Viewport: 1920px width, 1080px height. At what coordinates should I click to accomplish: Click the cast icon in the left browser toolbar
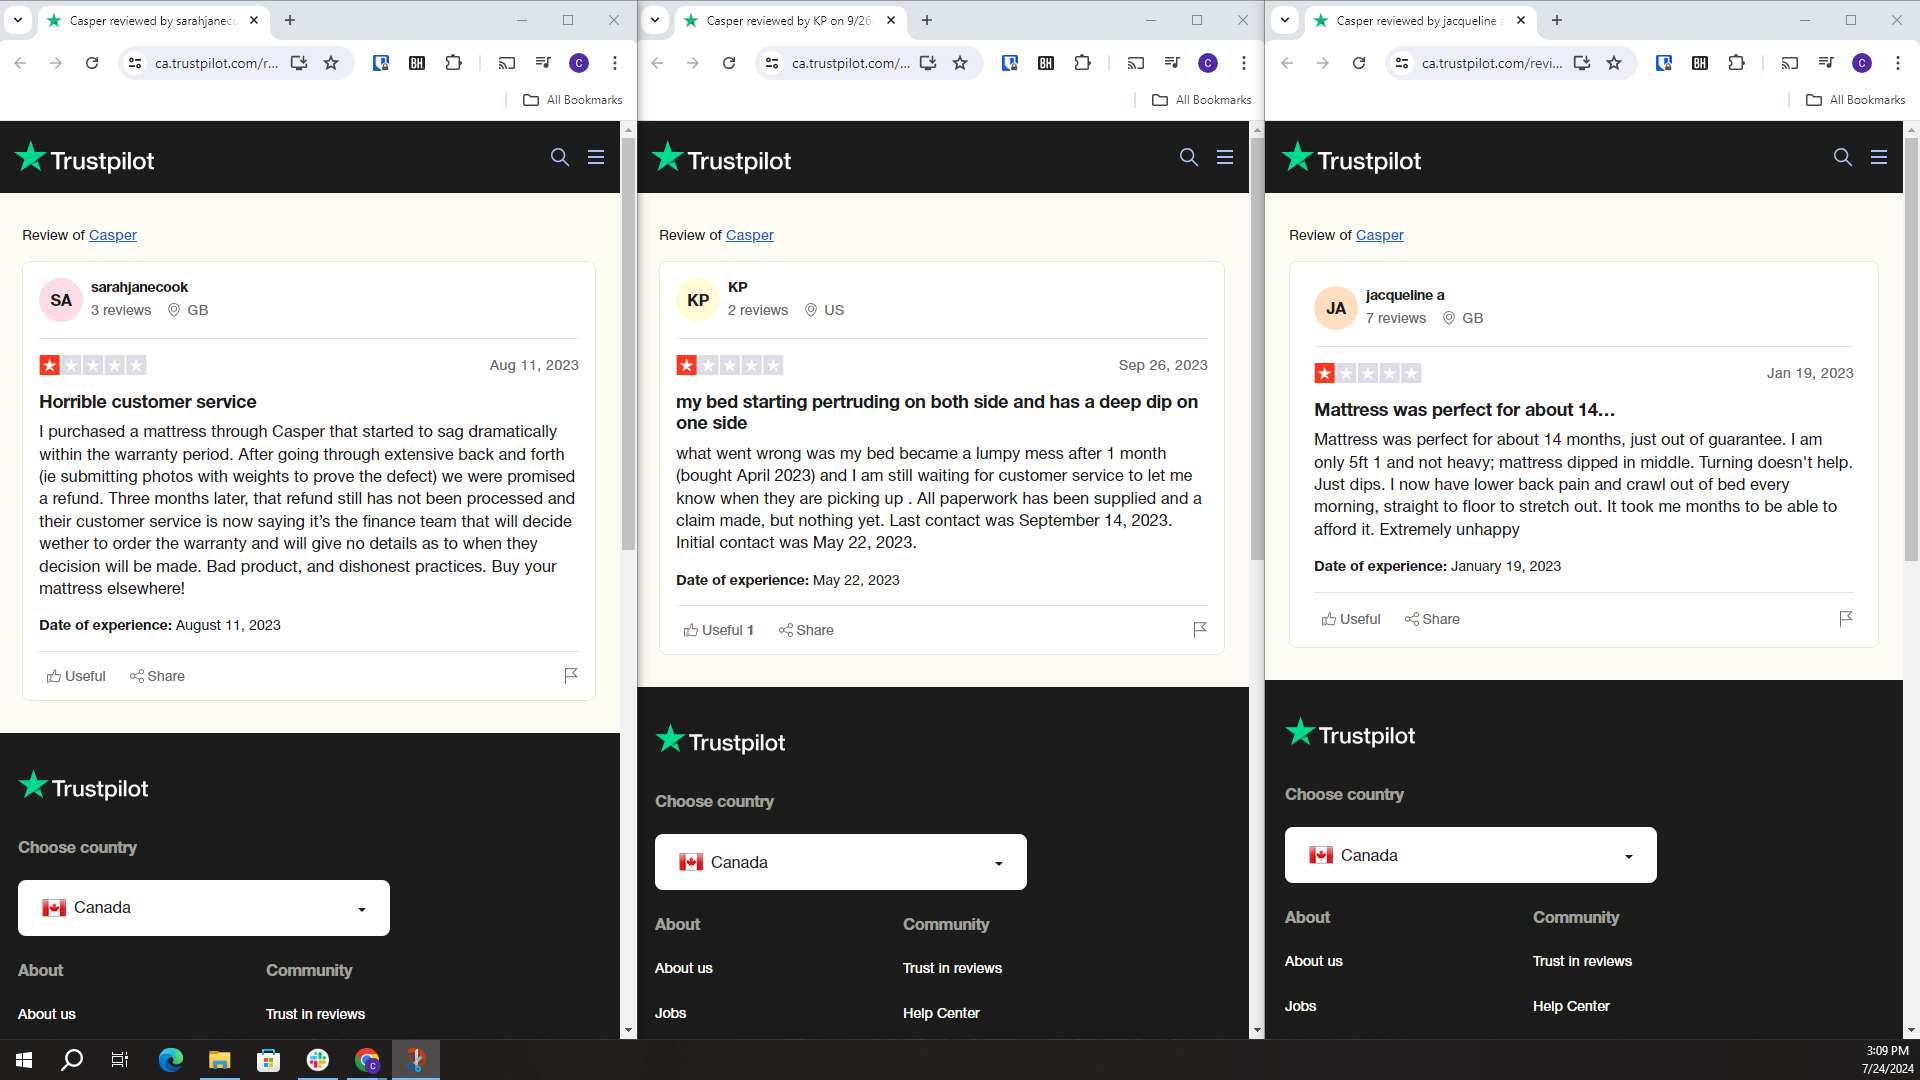pyautogui.click(x=507, y=63)
